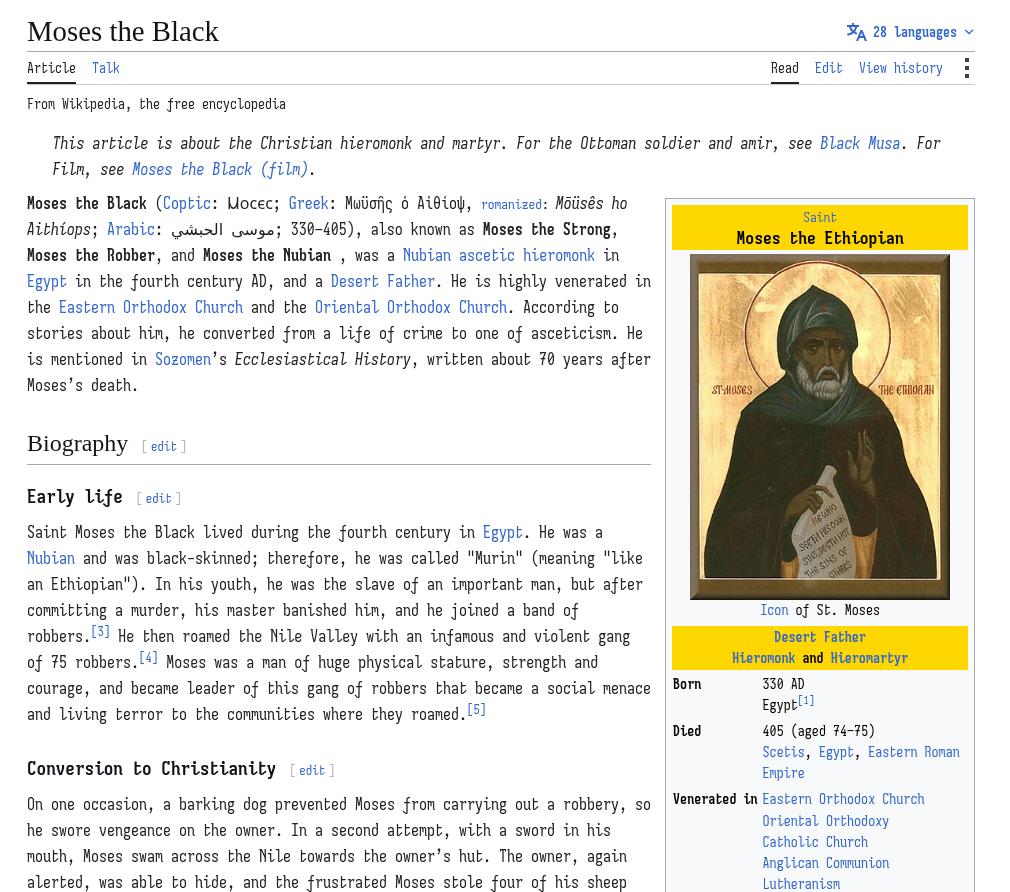Viewport: 1010px width, 892px height.
Task: Open Eastern Orthodox Church in Venerated list
Action: click(x=843, y=799)
